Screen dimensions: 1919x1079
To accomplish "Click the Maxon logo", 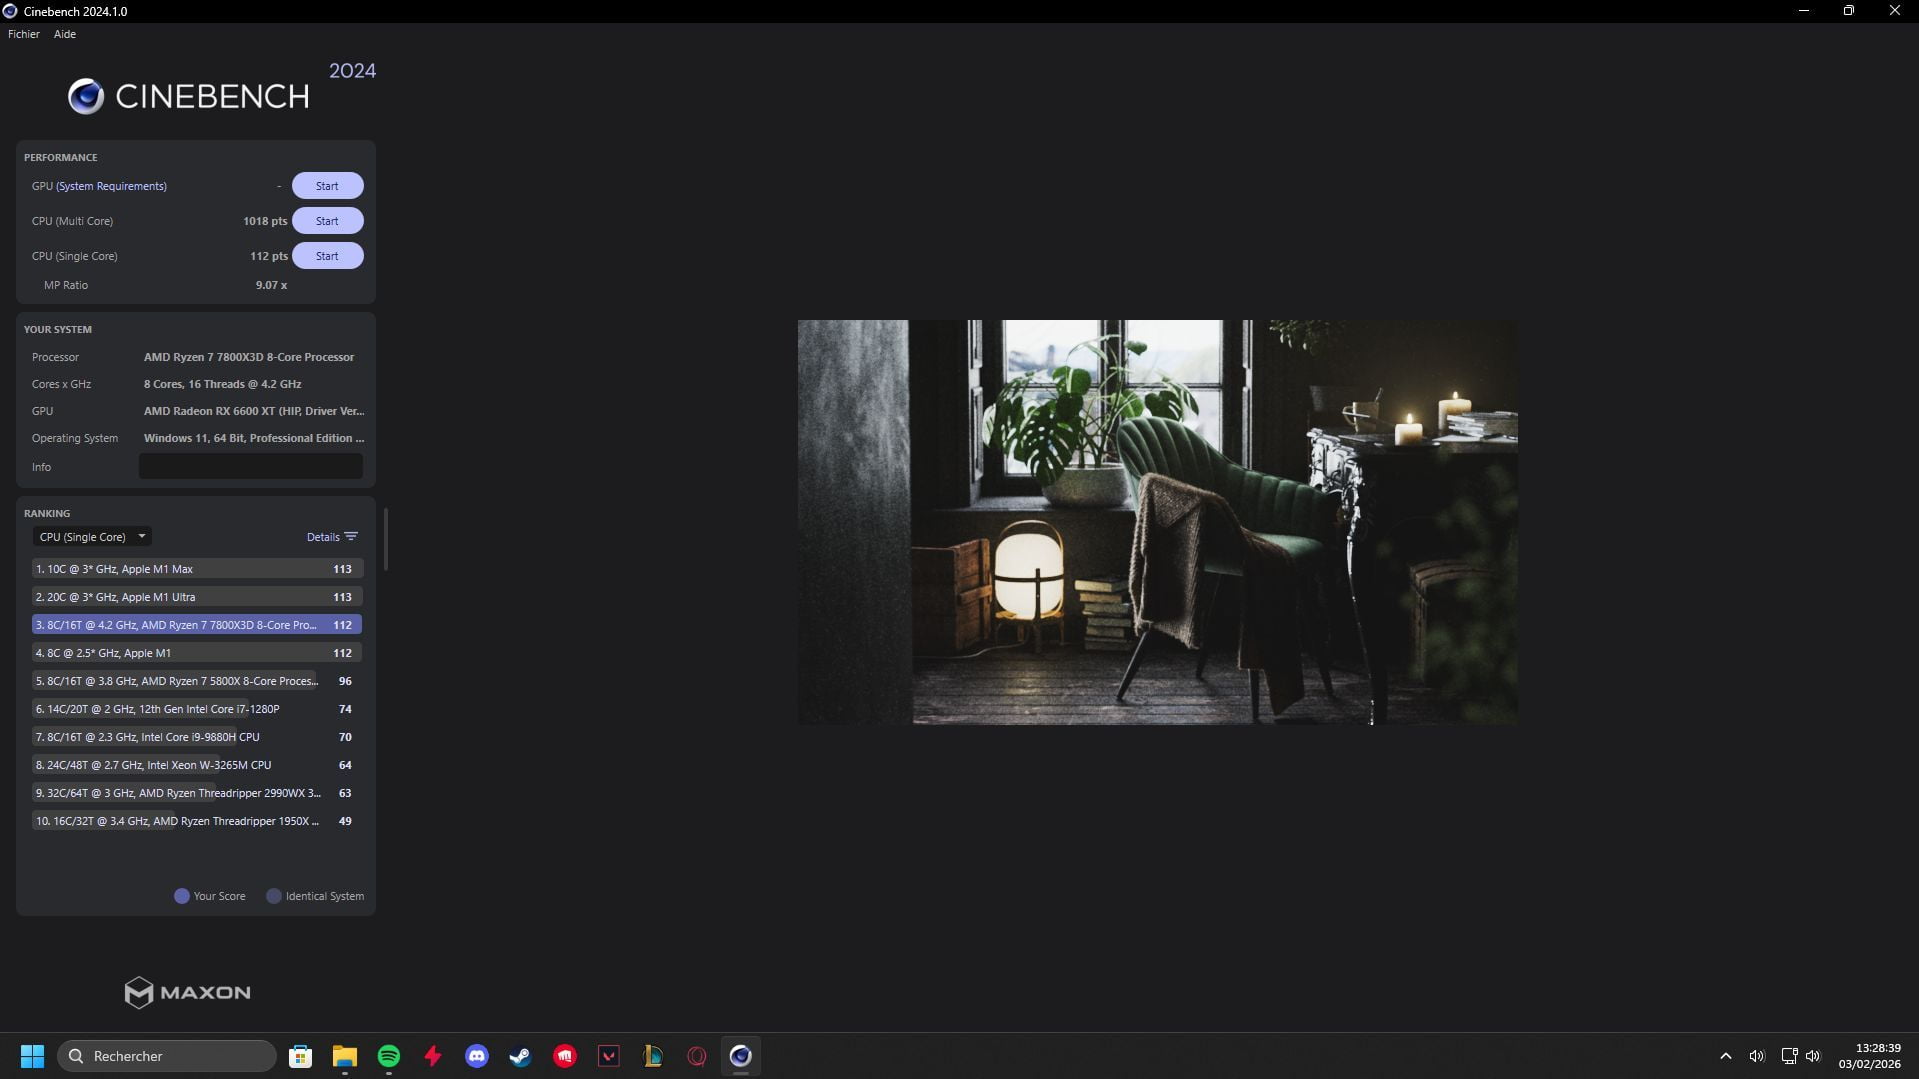I will (187, 992).
